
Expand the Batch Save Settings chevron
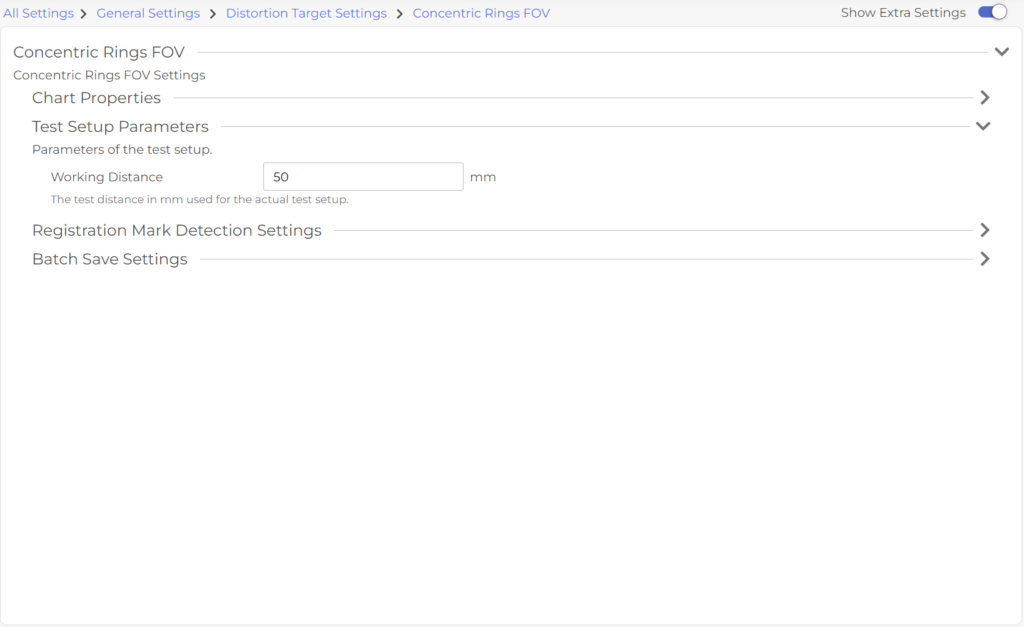985,259
